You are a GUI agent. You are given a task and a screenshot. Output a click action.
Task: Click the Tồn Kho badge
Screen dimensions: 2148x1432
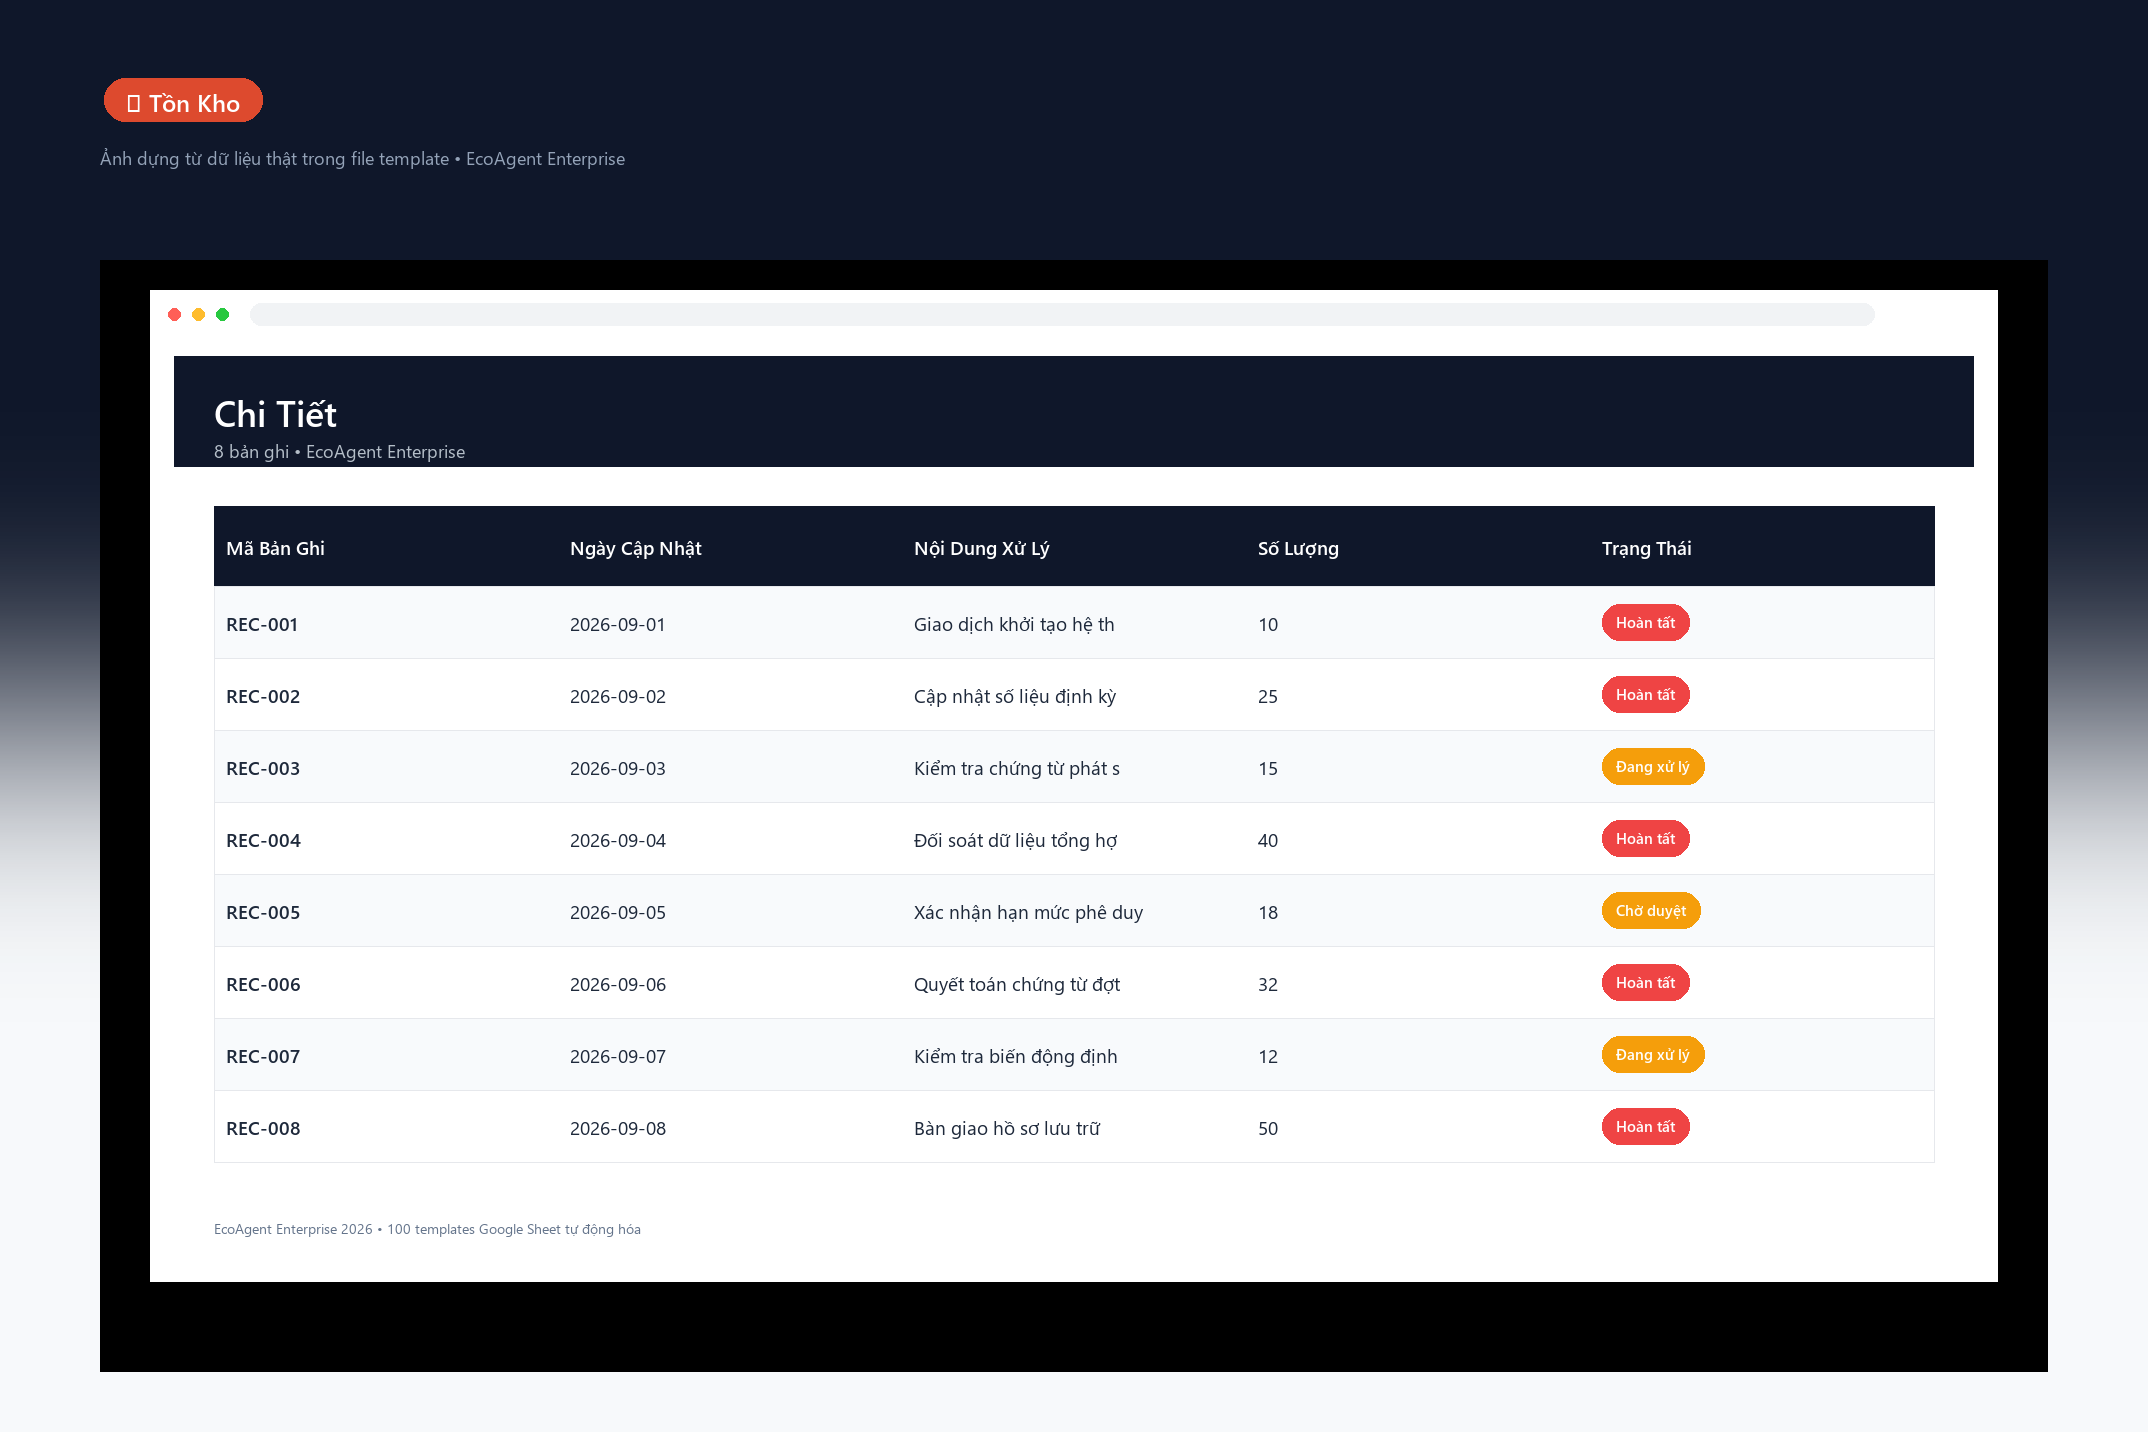[183, 101]
